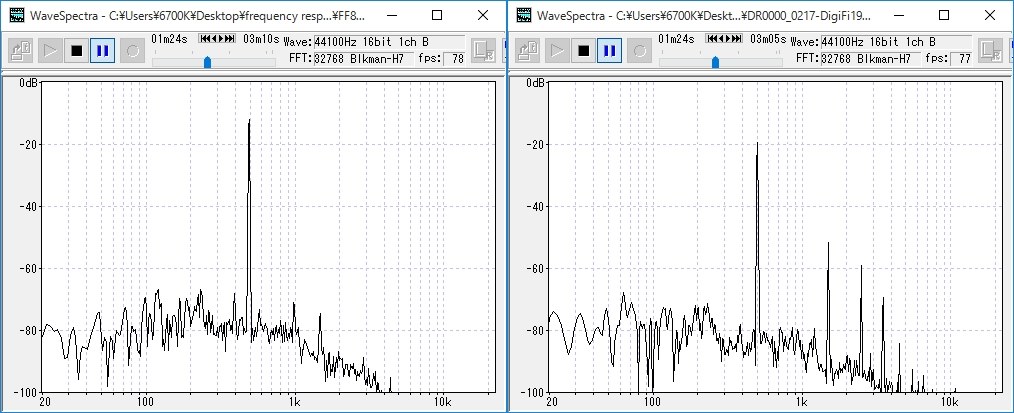Open a file in the DR0000 window

point(528,50)
